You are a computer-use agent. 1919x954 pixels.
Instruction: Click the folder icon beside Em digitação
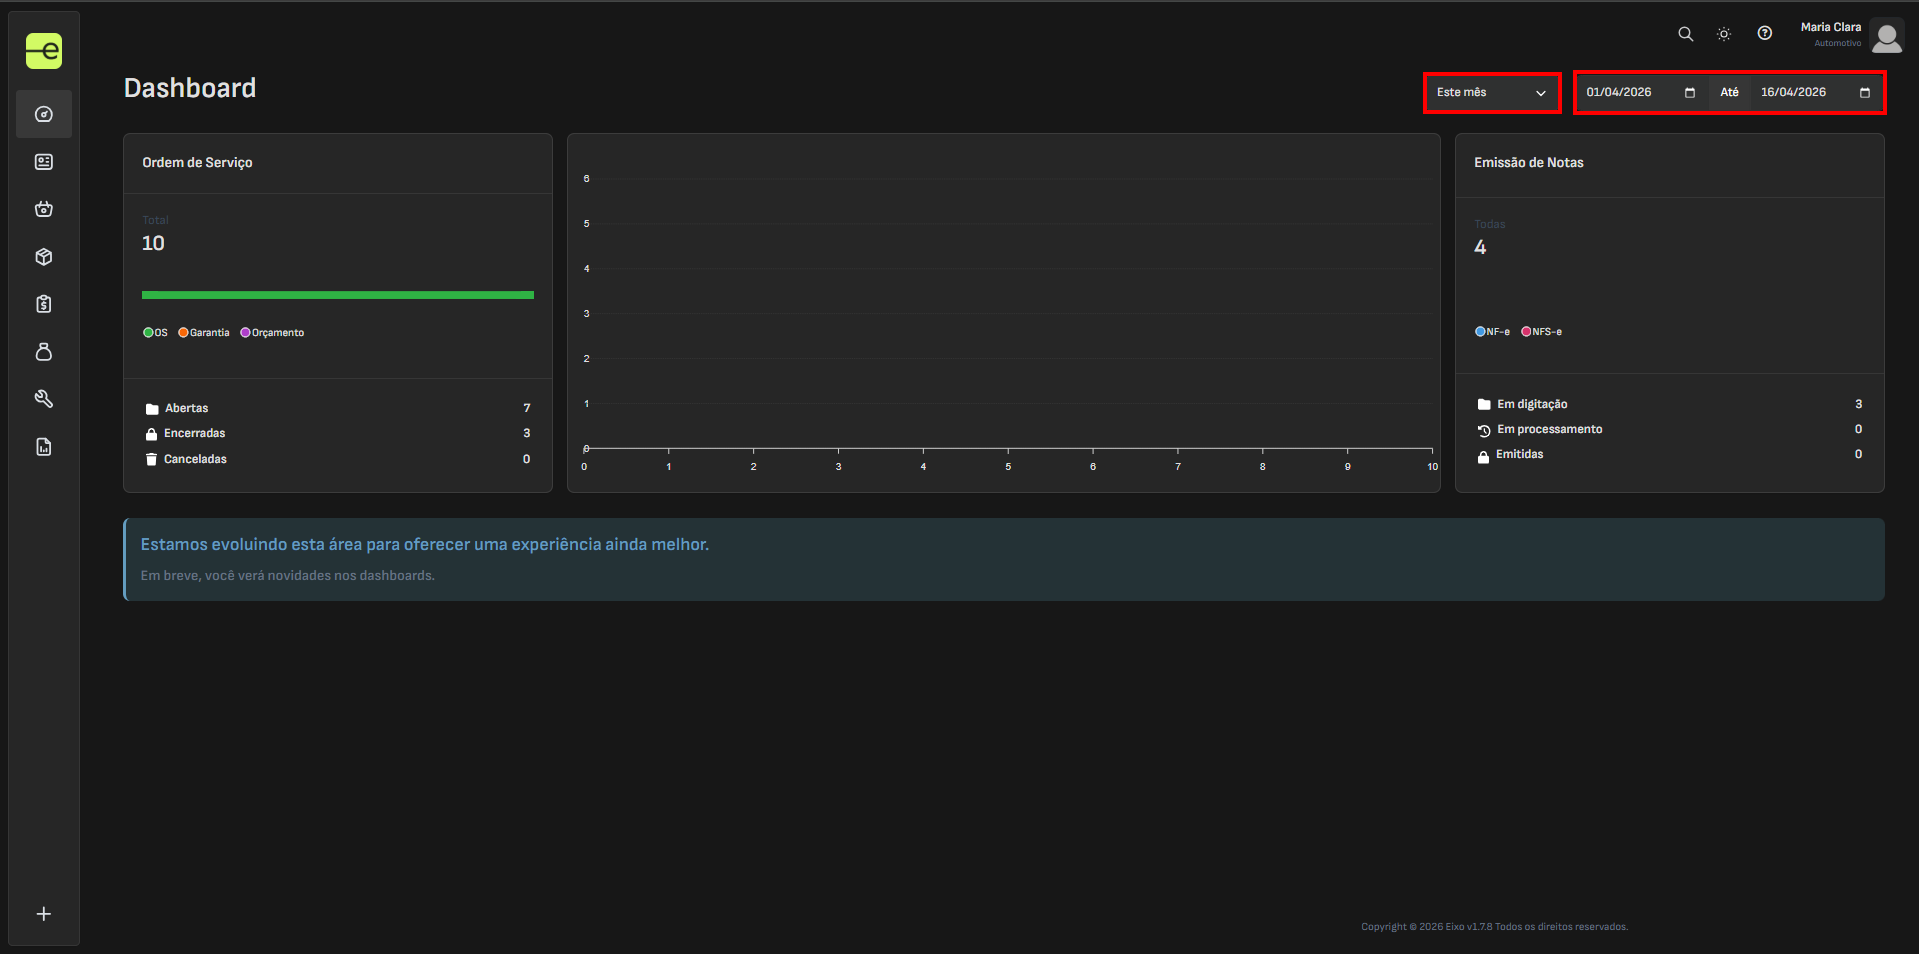(1484, 405)
